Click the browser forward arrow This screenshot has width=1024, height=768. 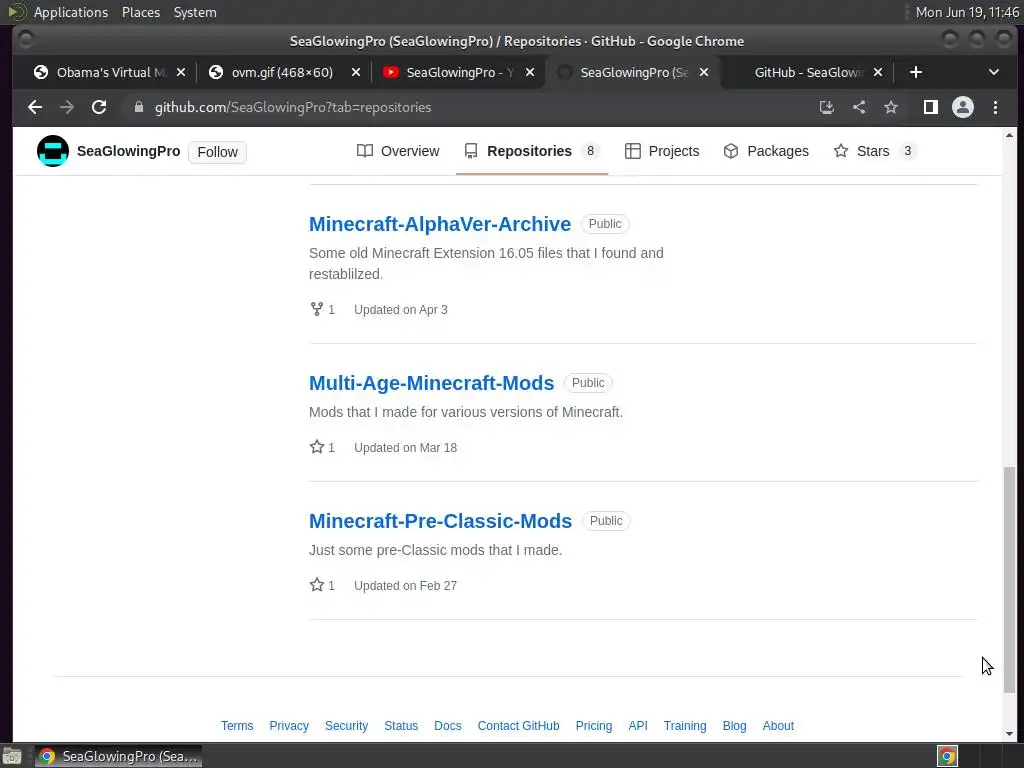click(67, 107)
